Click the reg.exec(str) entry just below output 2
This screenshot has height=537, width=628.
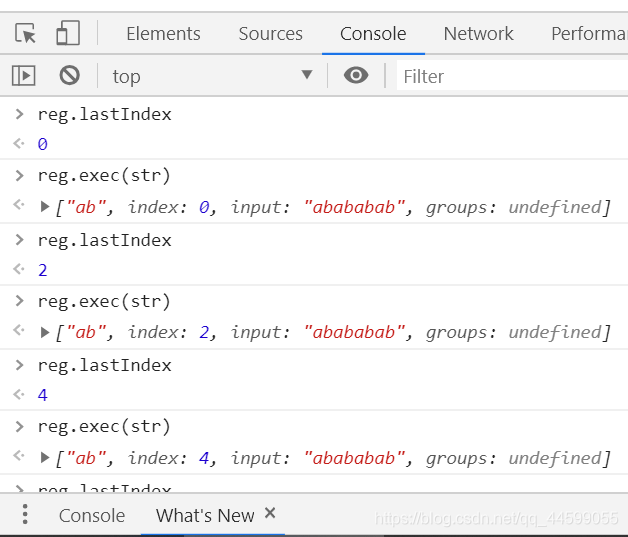[x=104, y=301]
